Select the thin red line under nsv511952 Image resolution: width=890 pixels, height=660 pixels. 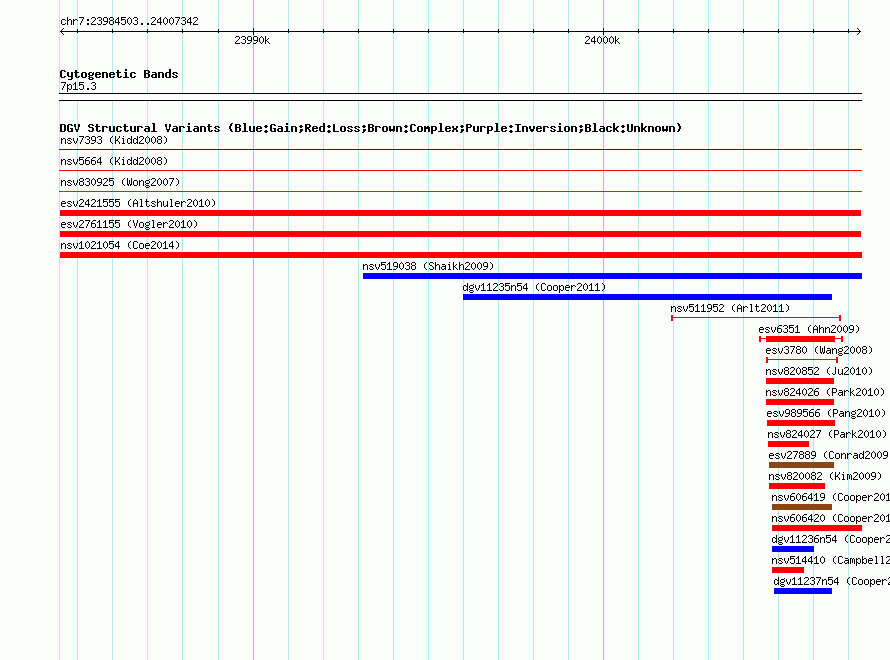[x=756, y=318]
